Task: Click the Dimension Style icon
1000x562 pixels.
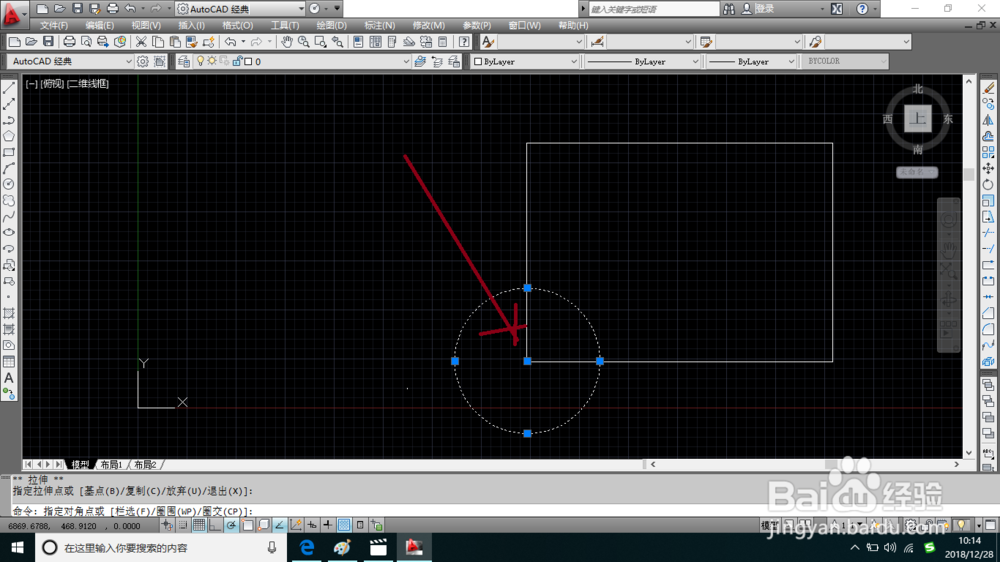Action: pos(597,42)
